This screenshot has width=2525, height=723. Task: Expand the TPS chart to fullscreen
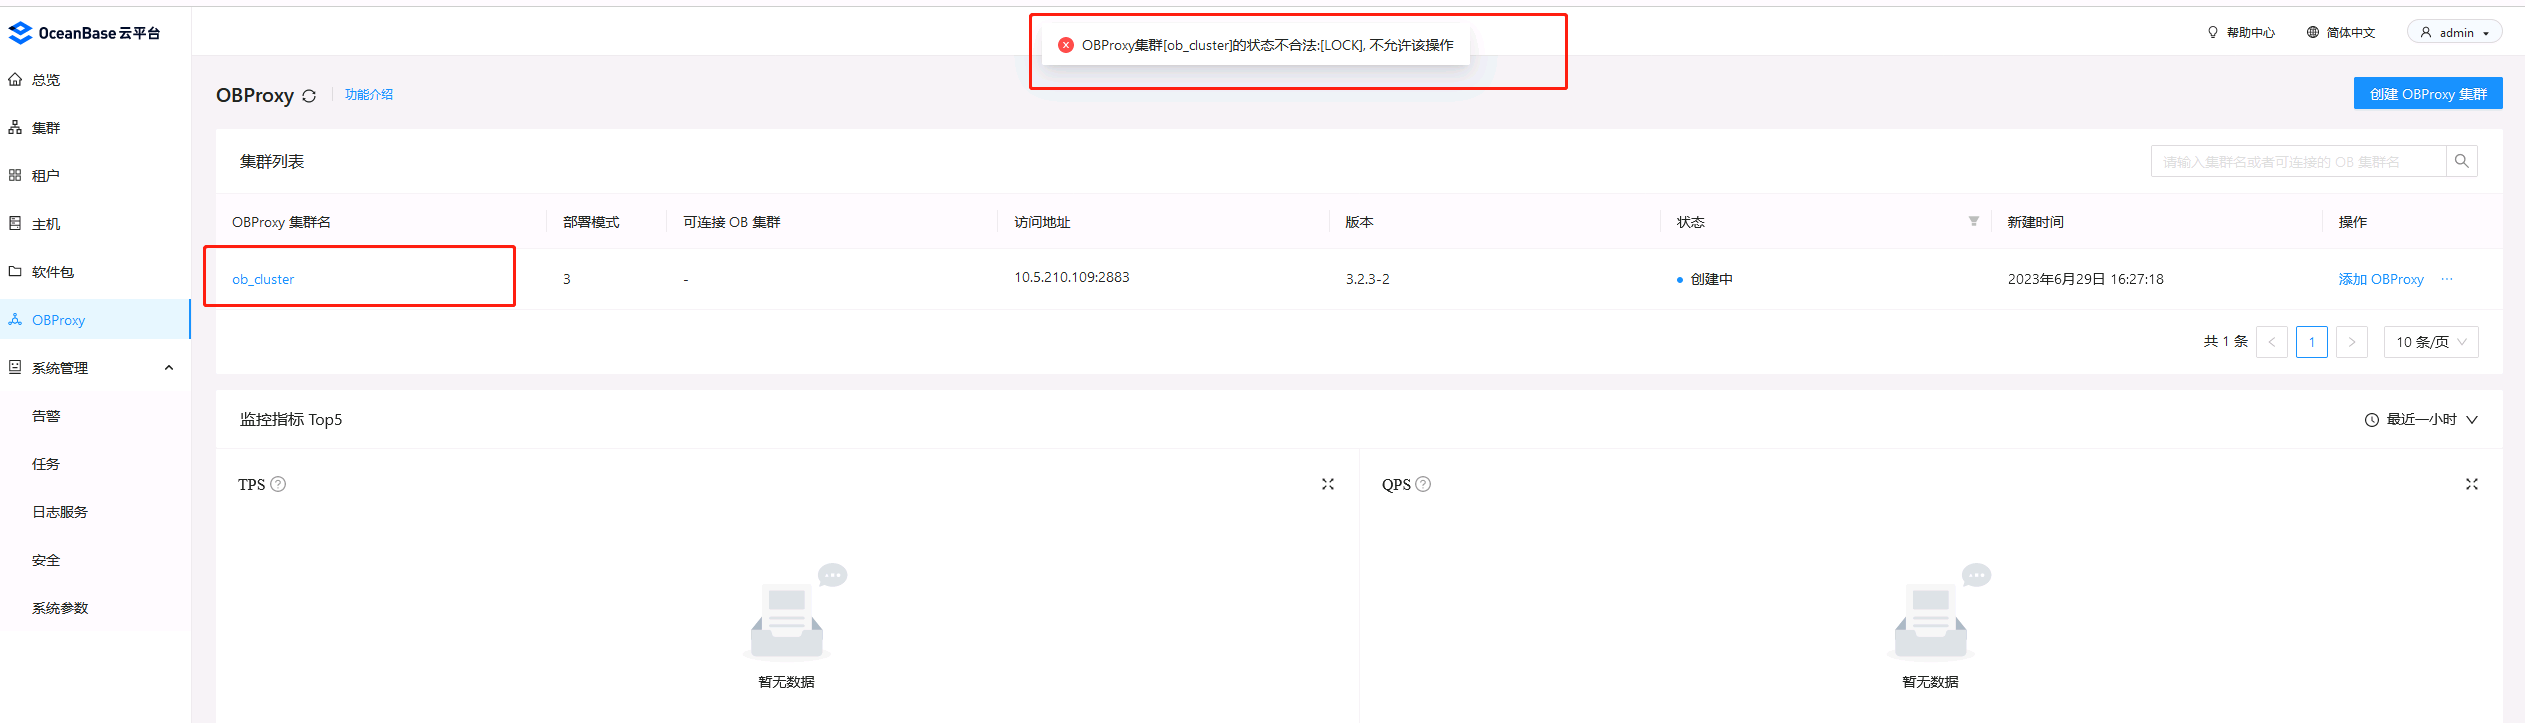coord(1328,484)
